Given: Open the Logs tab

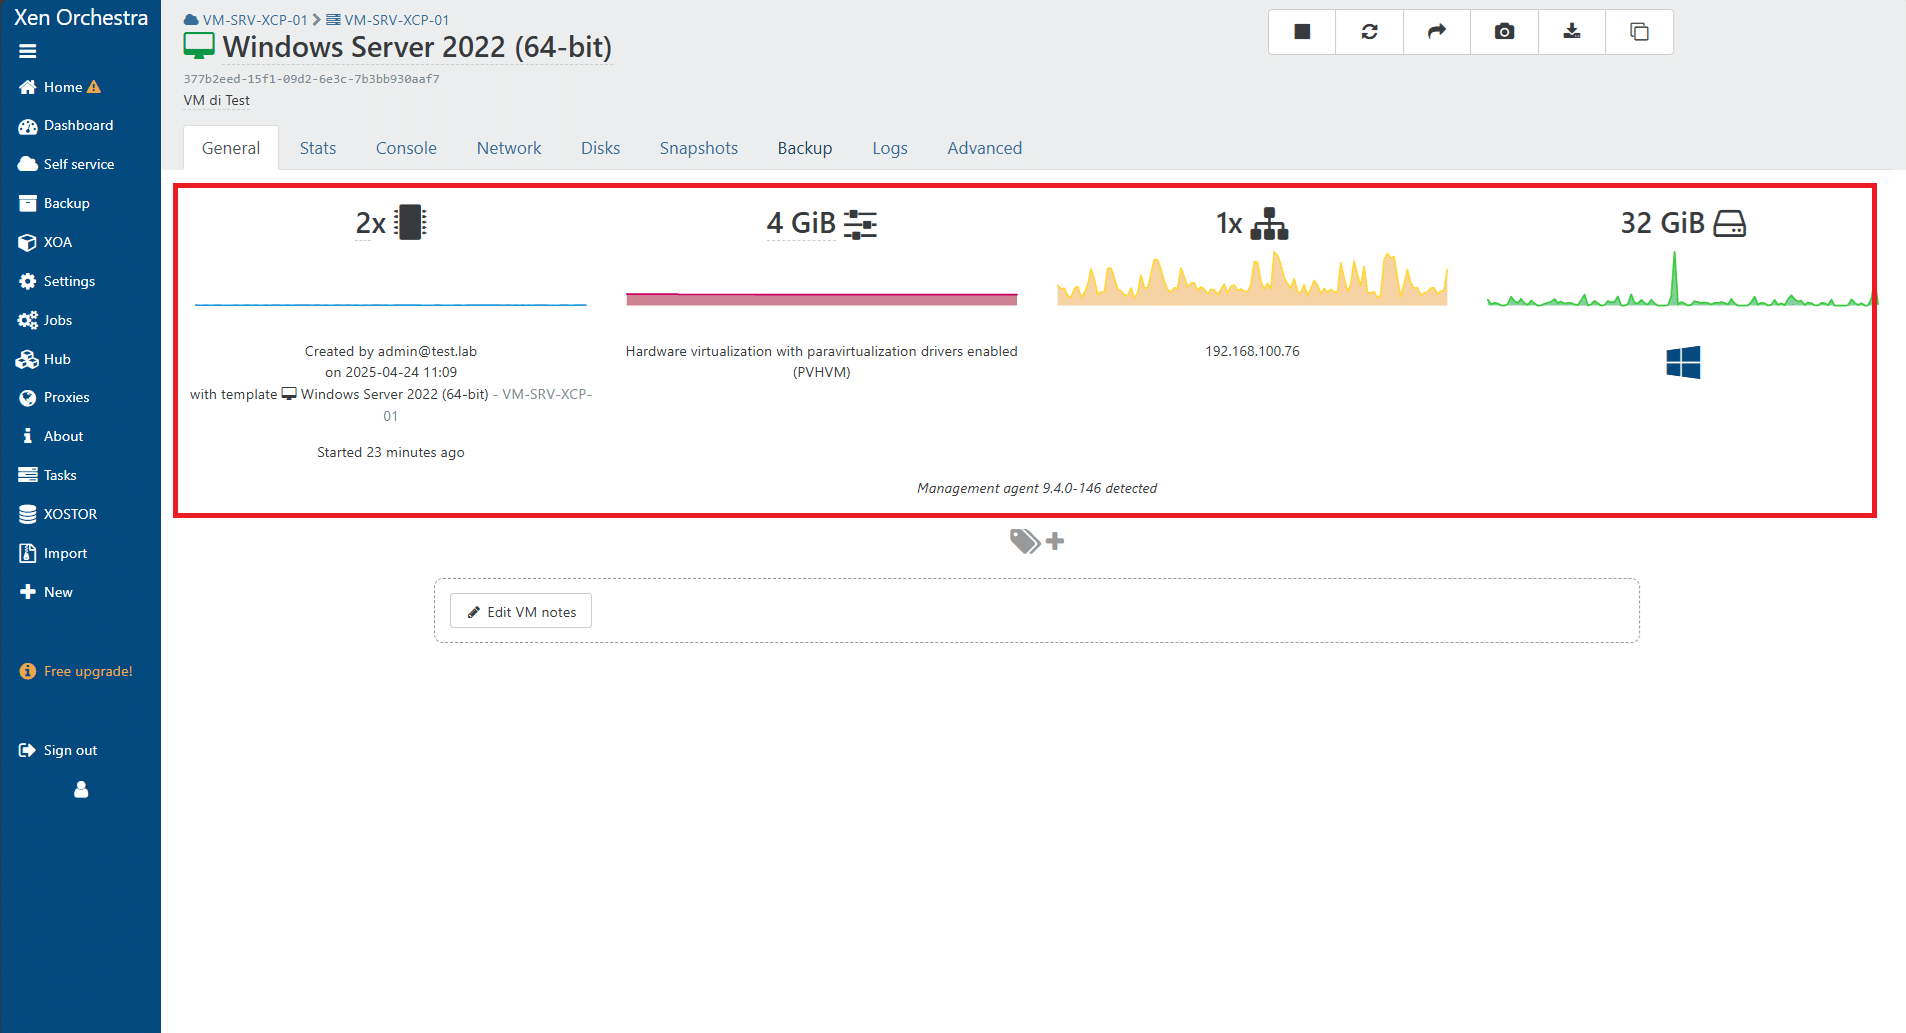Looking at the screenshot, I should pos(890,148).
